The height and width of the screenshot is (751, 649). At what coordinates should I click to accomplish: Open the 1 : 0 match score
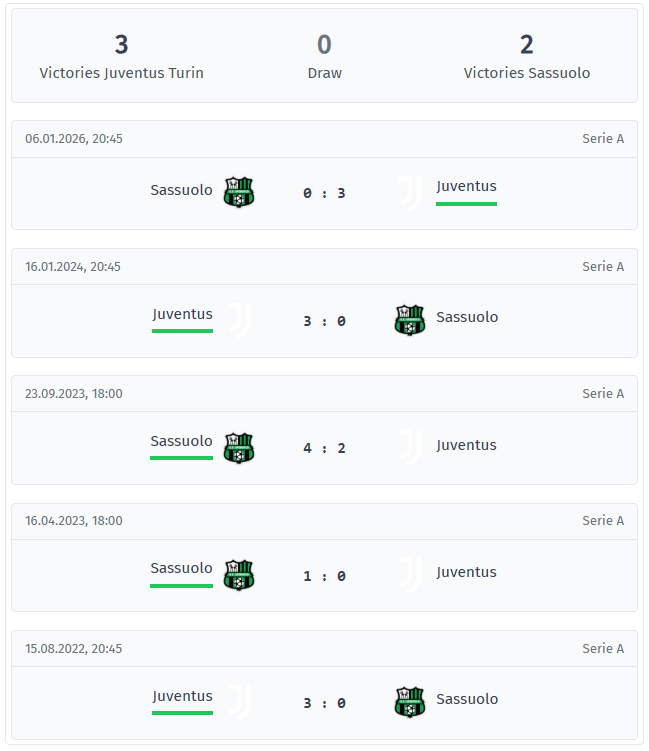[x=324, y=576]
